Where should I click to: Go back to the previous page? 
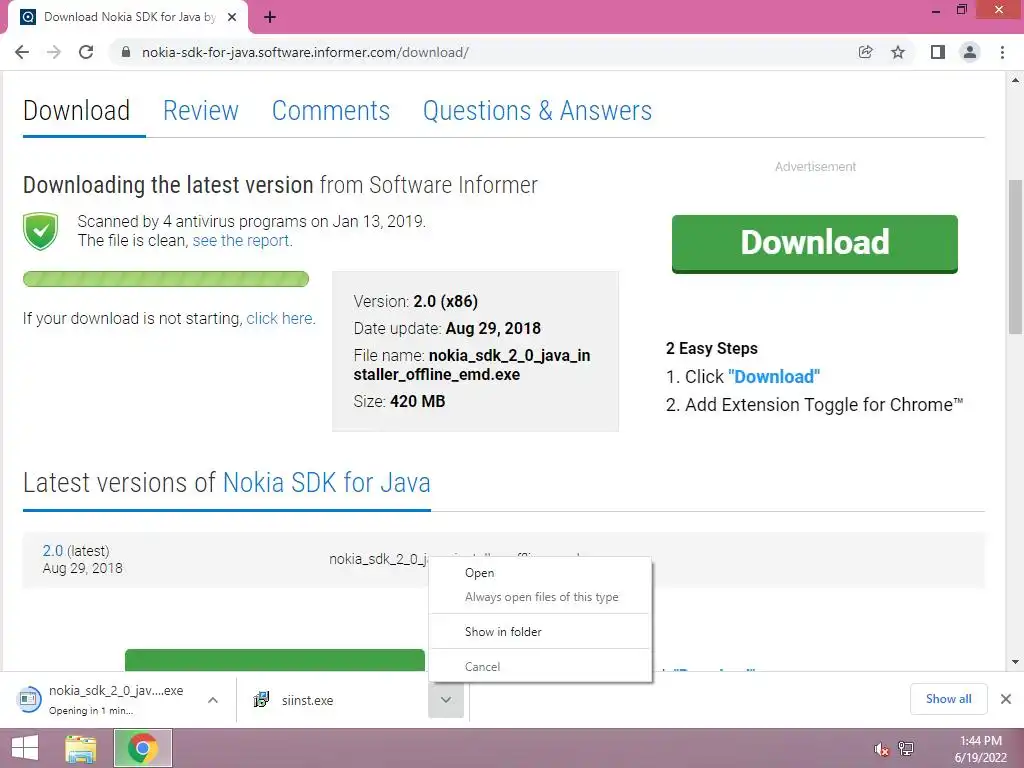coord(22,52)
